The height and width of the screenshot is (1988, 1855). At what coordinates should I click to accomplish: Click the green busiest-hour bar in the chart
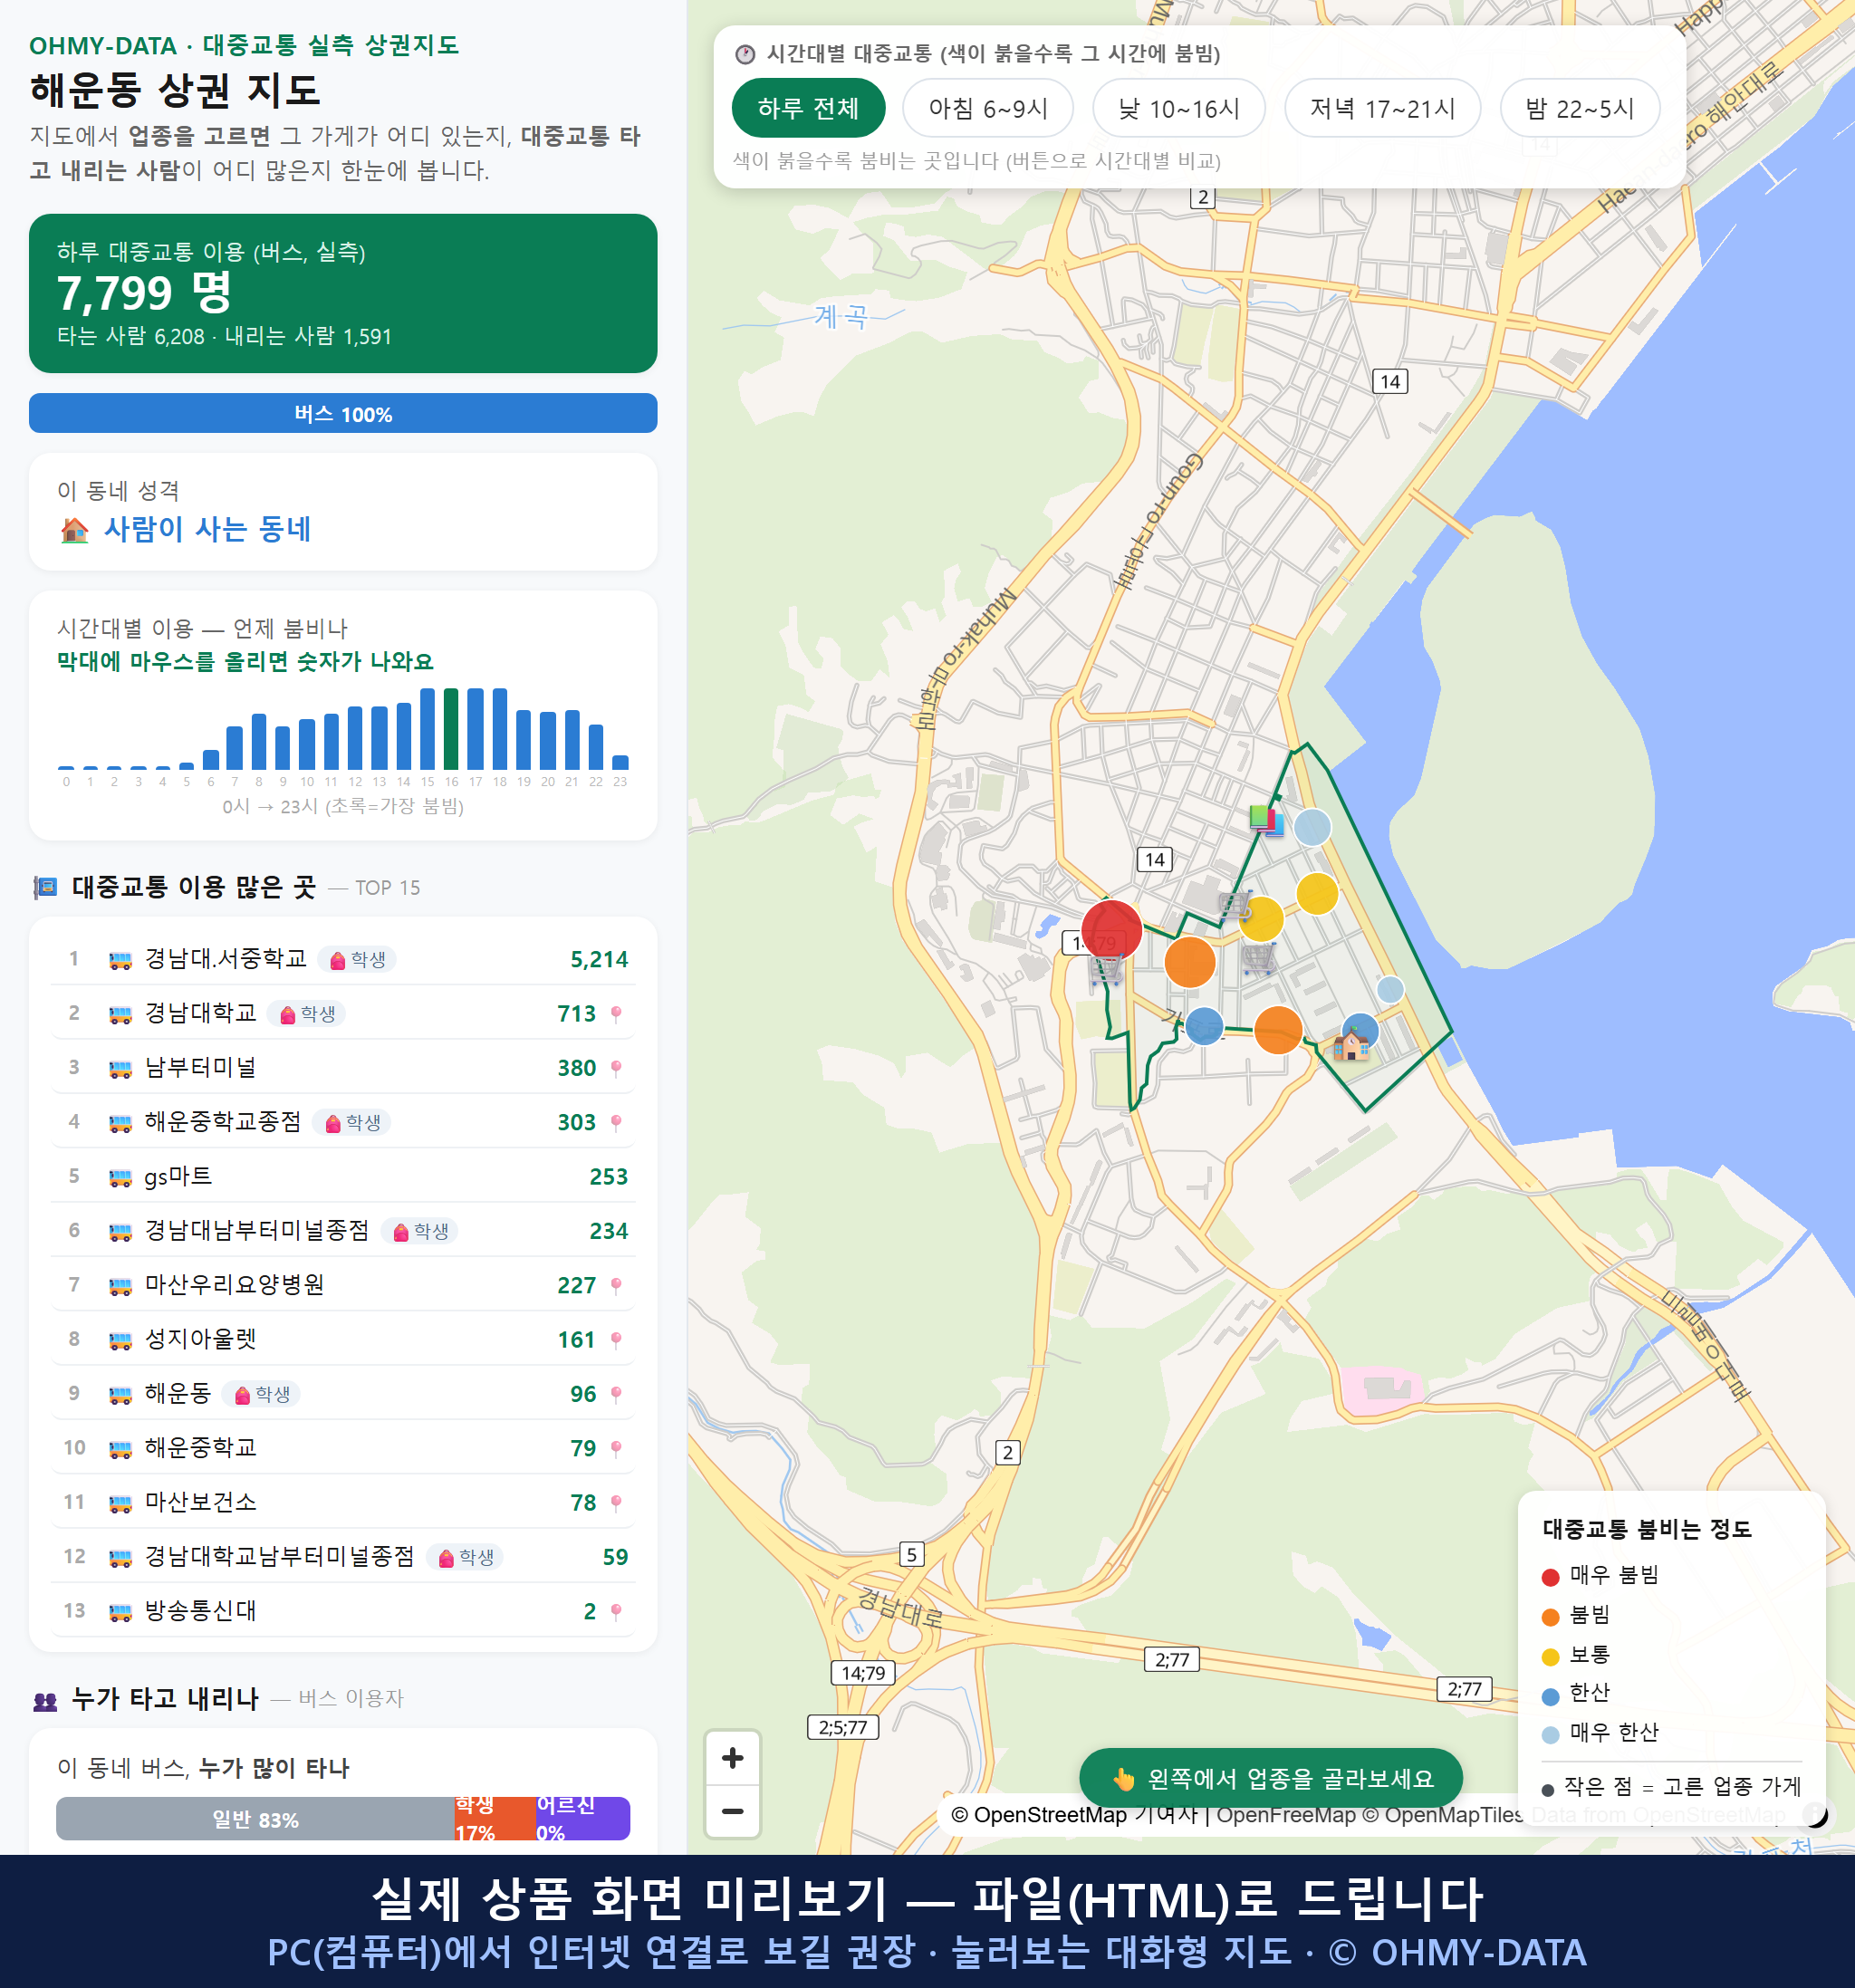451,729
